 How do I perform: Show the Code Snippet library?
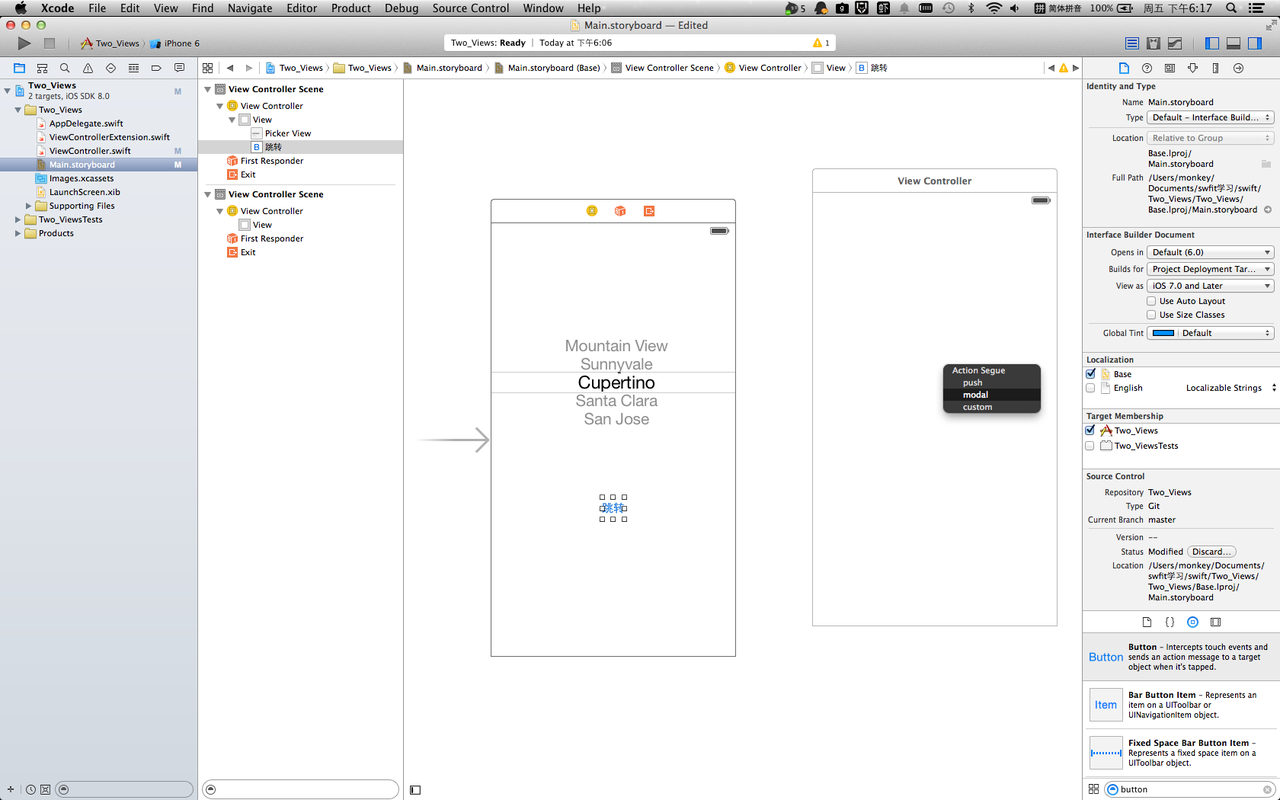[1170, 622]
